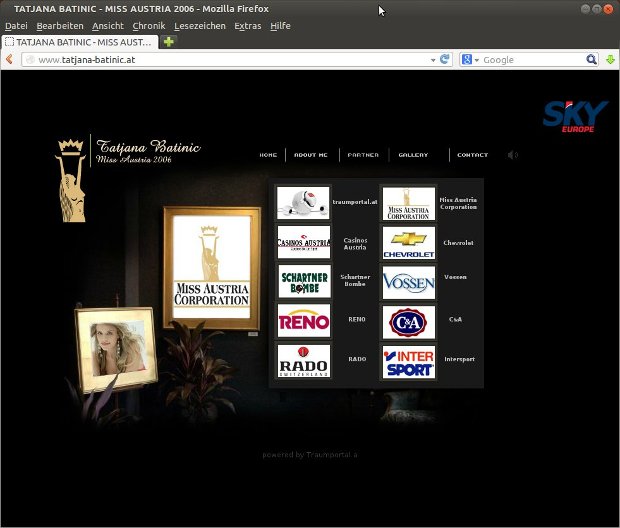Follow the powered by Traumportal link
The height and width of the screenshot is (528, 620).
tap(310, 455)
